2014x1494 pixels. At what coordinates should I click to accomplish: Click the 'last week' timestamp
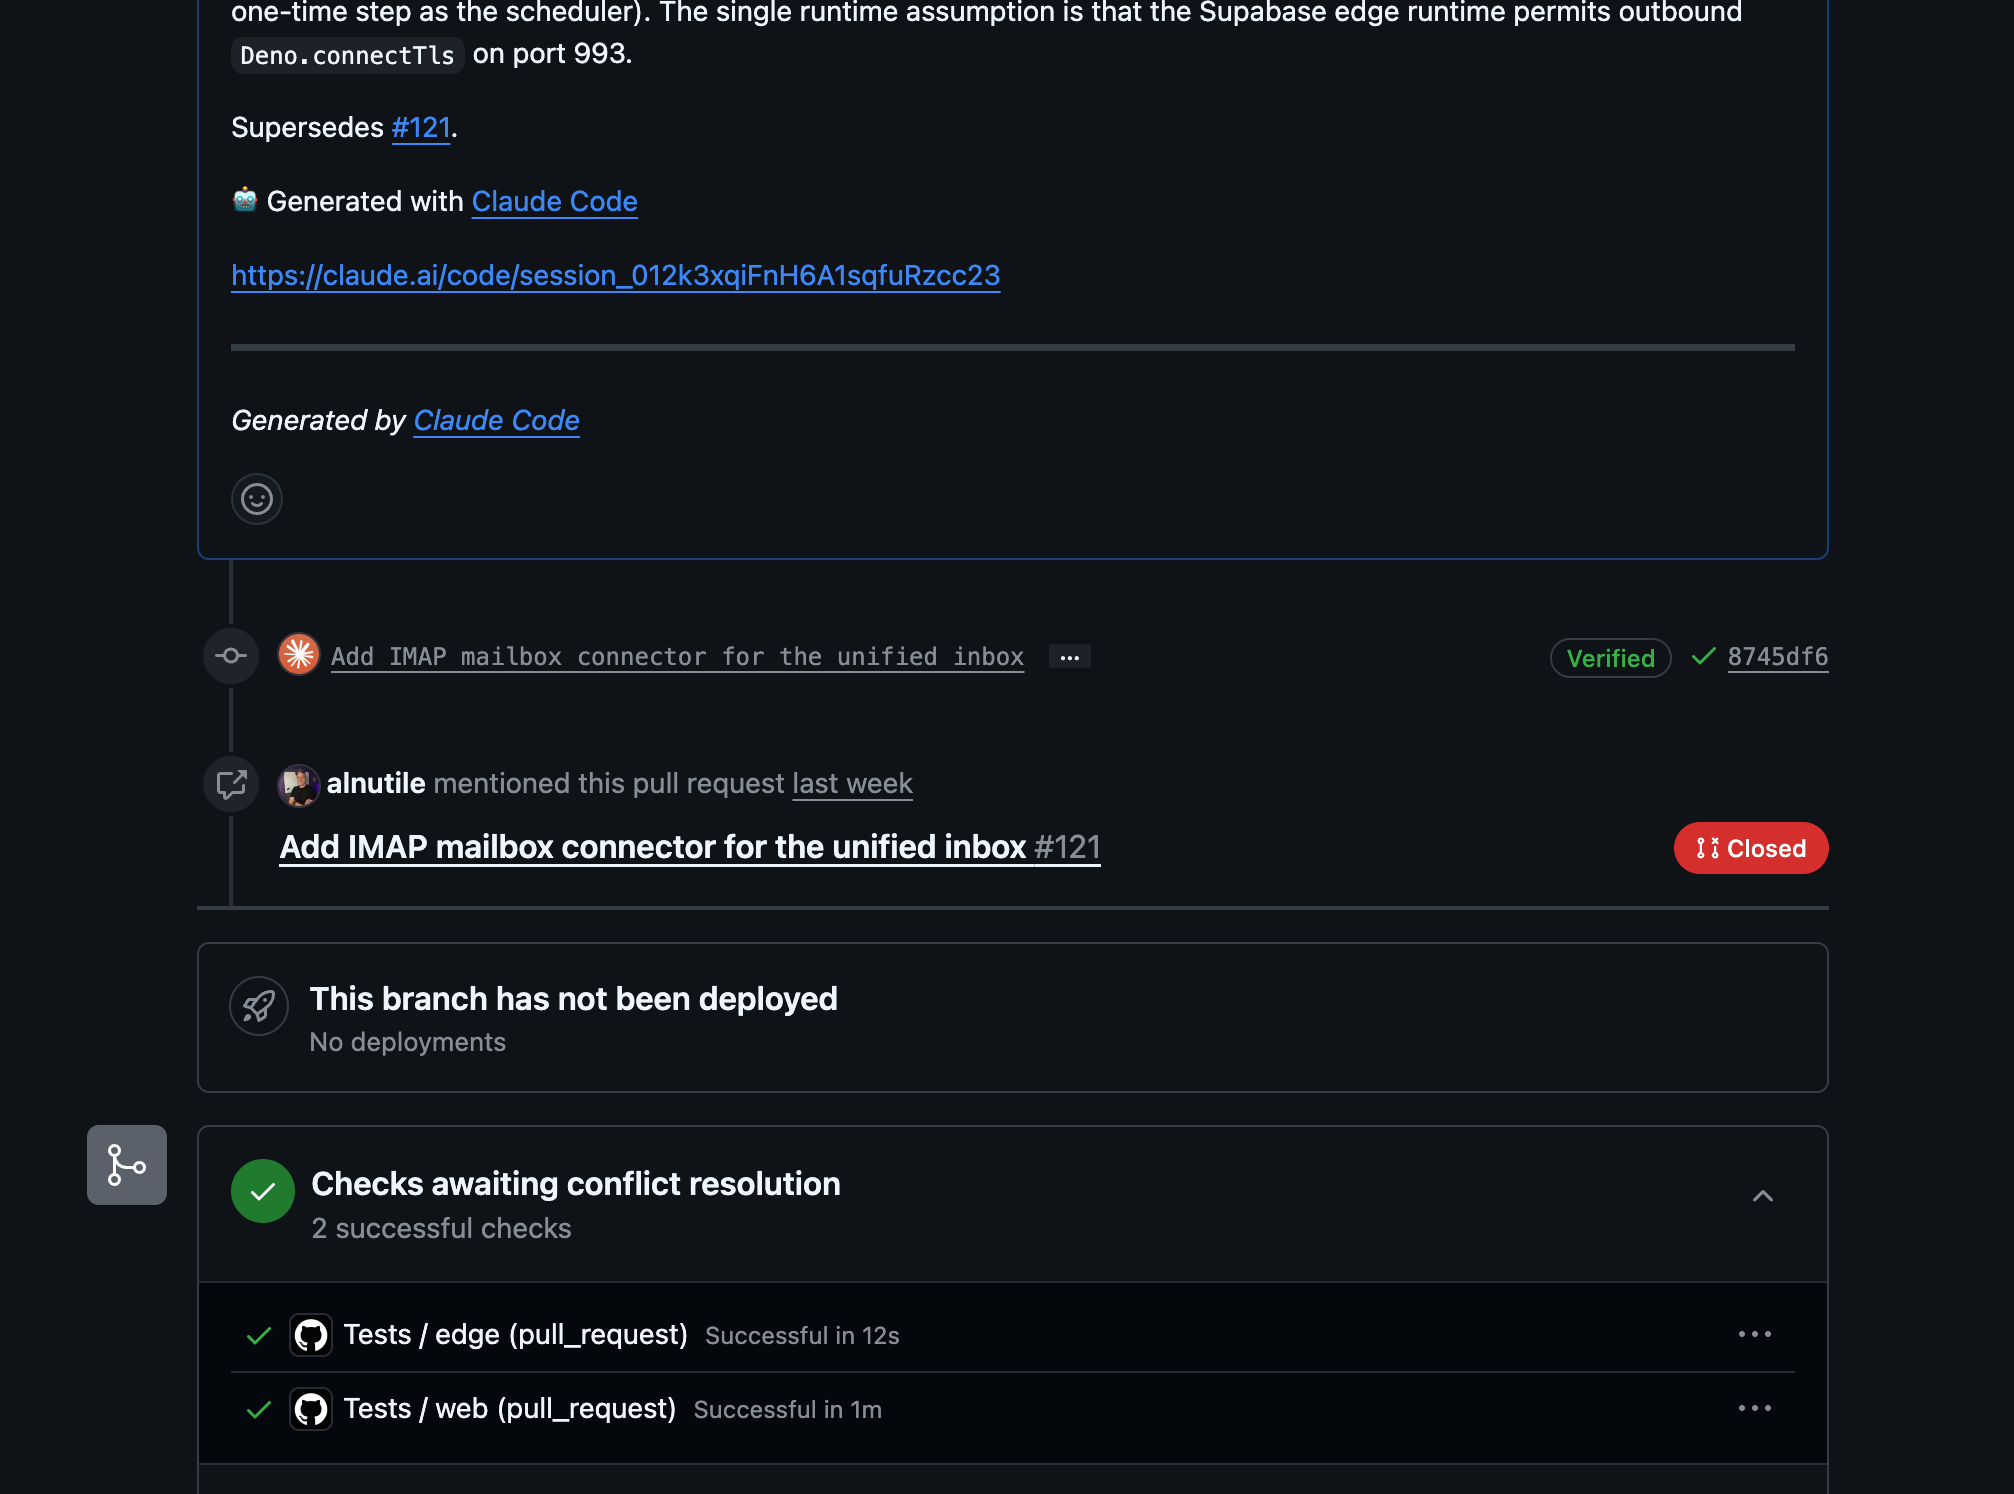coord(852,783)
